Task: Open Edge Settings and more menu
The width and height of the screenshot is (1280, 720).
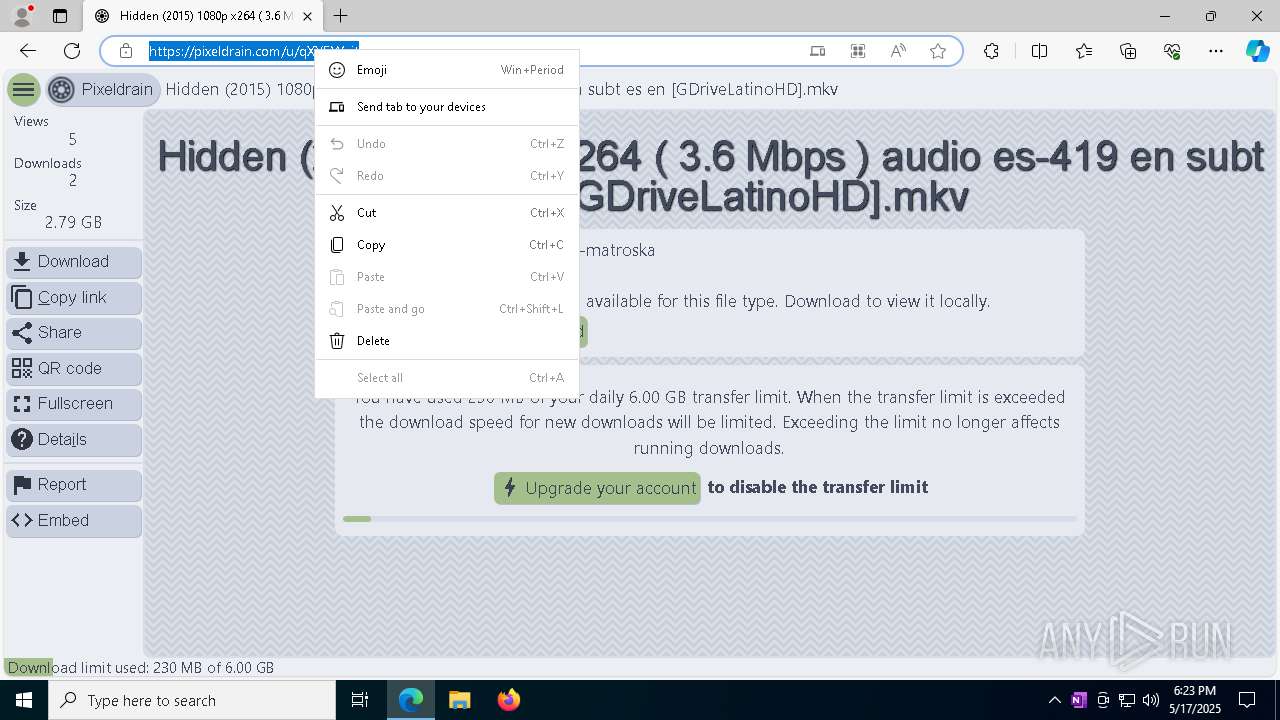Action: point(1216,51)
